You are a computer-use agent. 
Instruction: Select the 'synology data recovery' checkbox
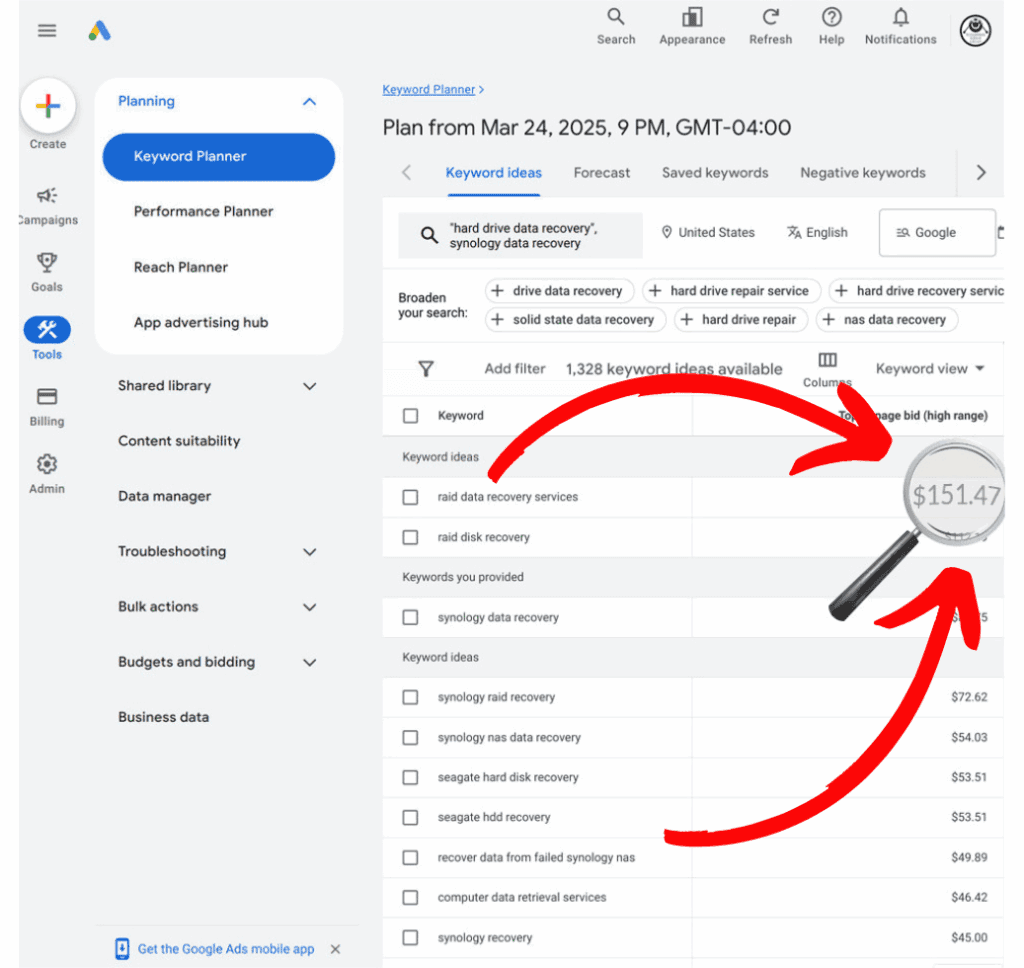click(x=410, y=617)
